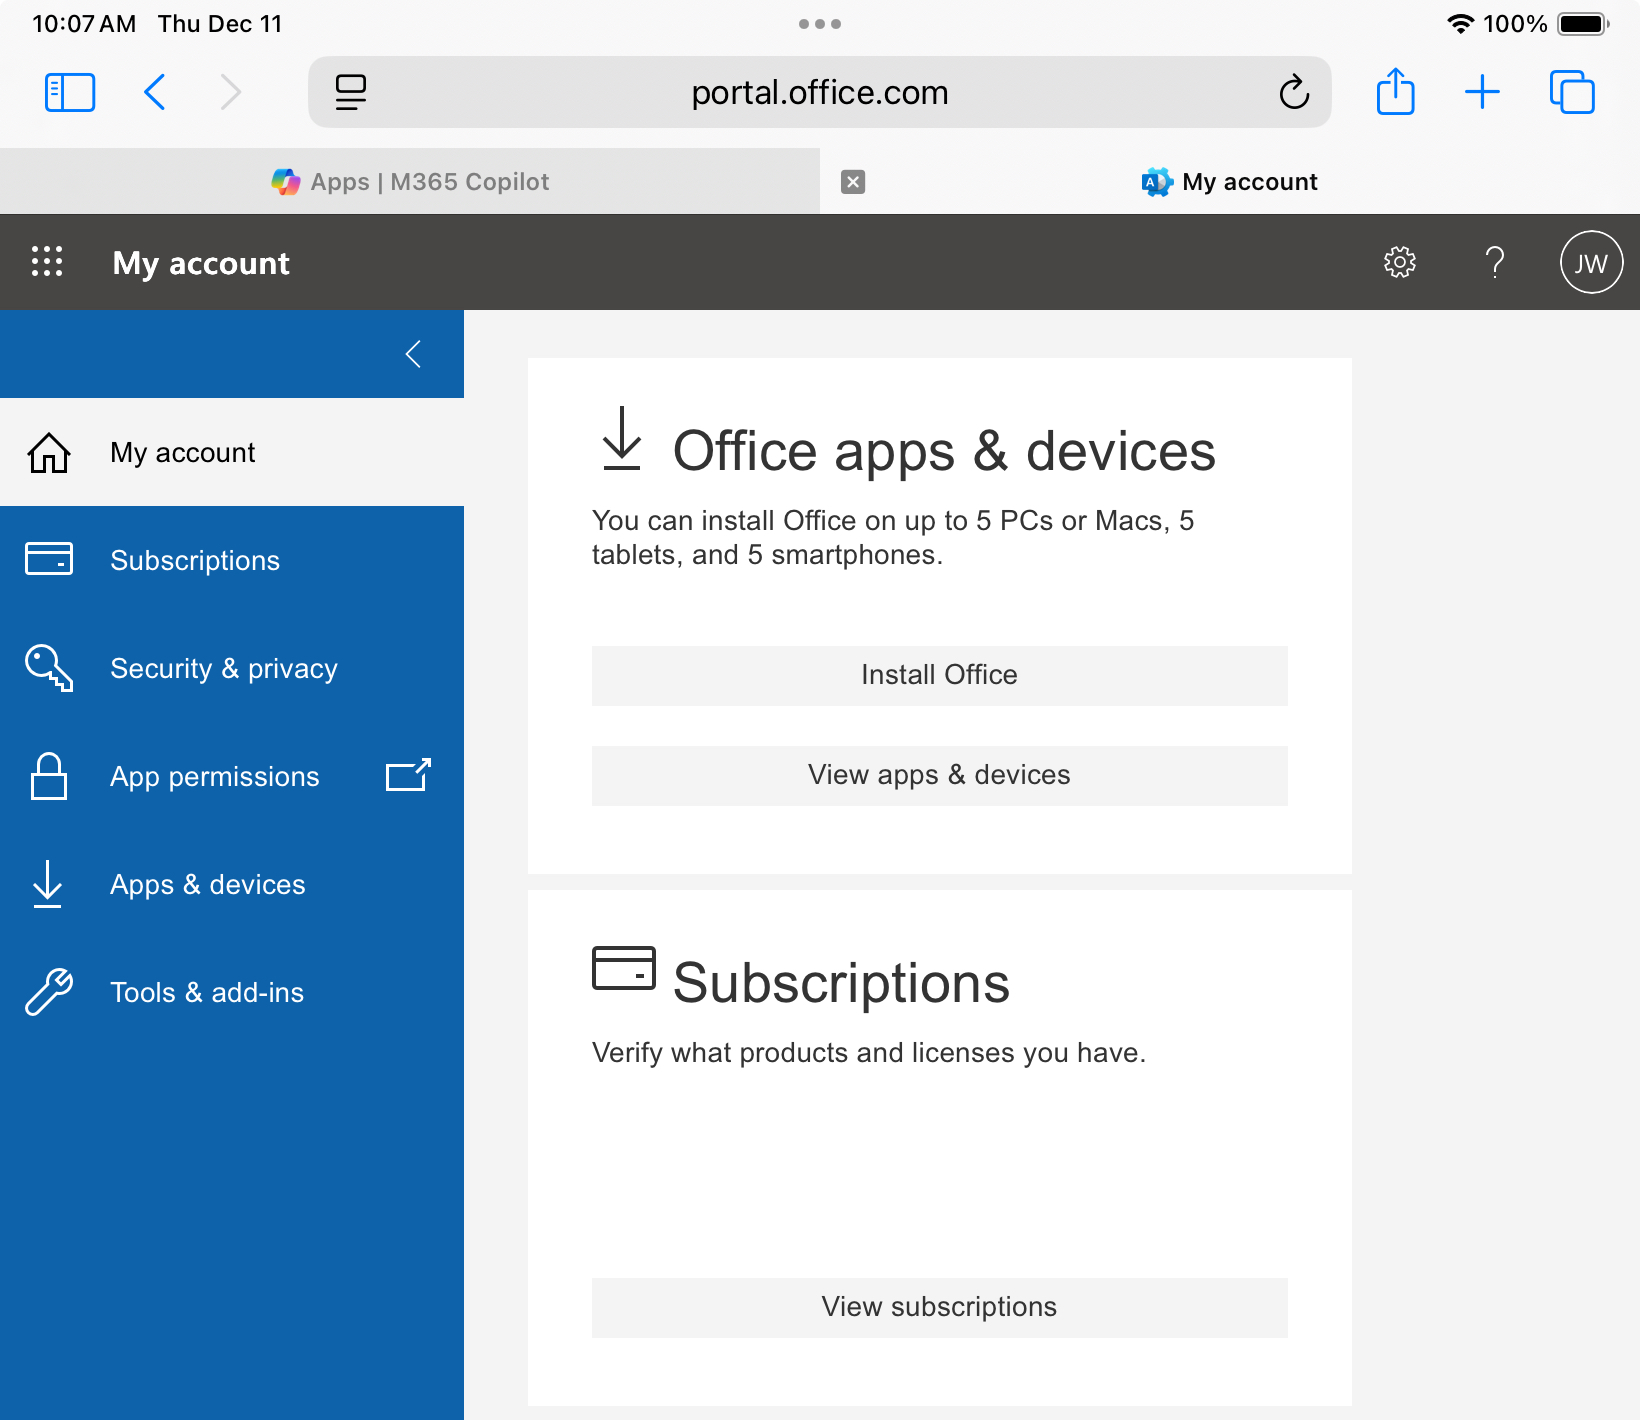Open the app launcher grid icon
Screen dimensions: 1640x1420
click(47, 261)
